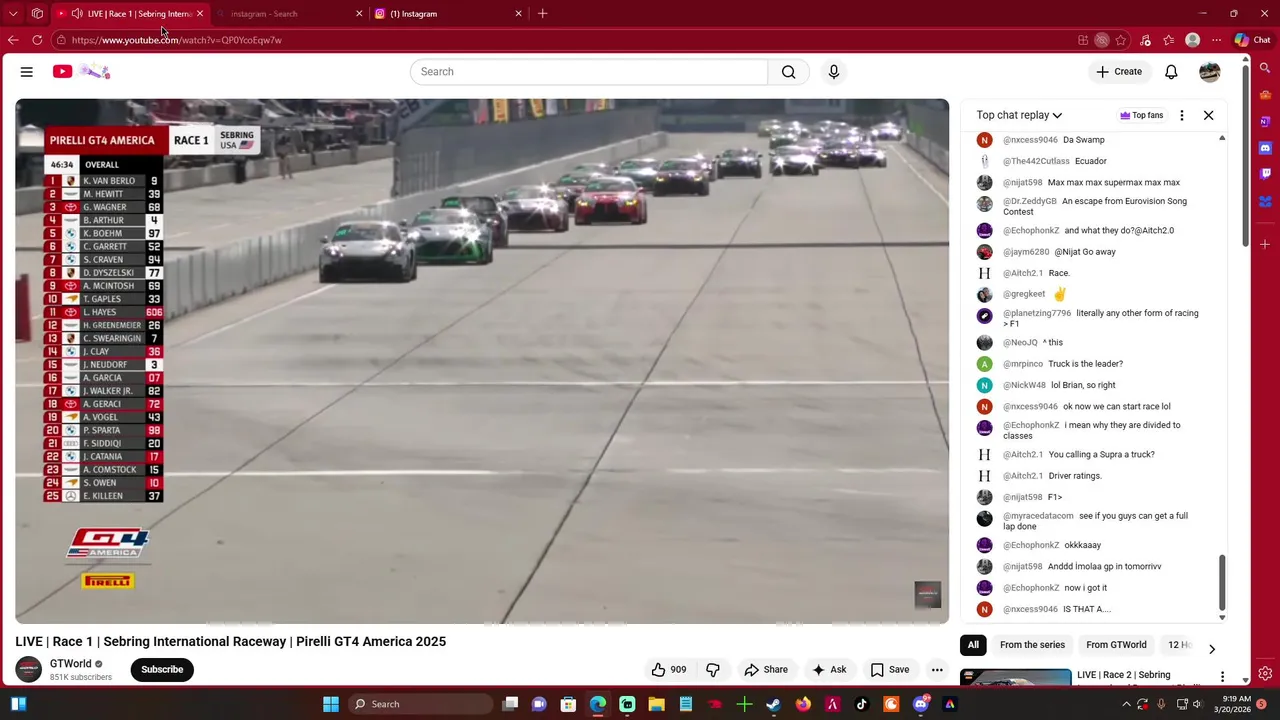Select the All filter chip

[973, 645]
